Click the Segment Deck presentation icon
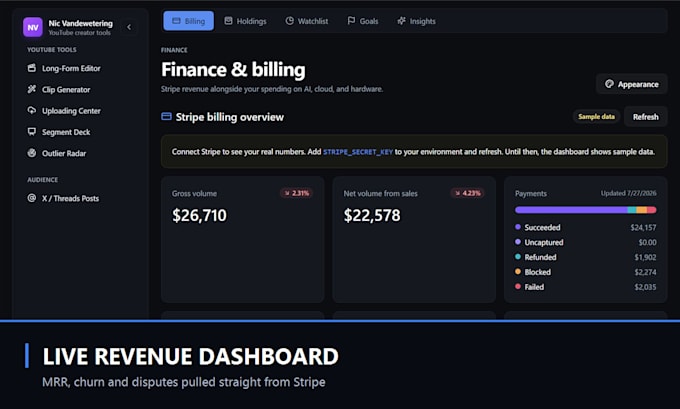The image size is (680, 409). pyautogui.click(x=32, y=132)
